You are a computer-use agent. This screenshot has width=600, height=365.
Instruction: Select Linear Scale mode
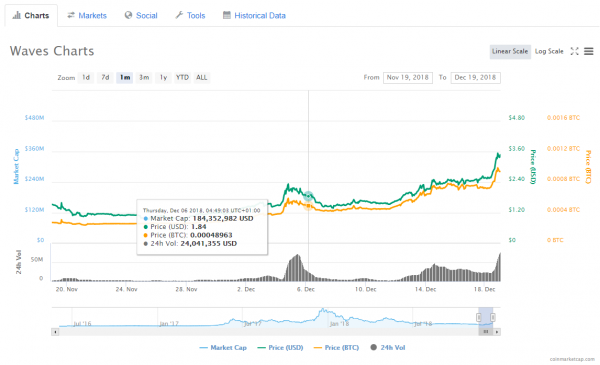coord(510,51)
